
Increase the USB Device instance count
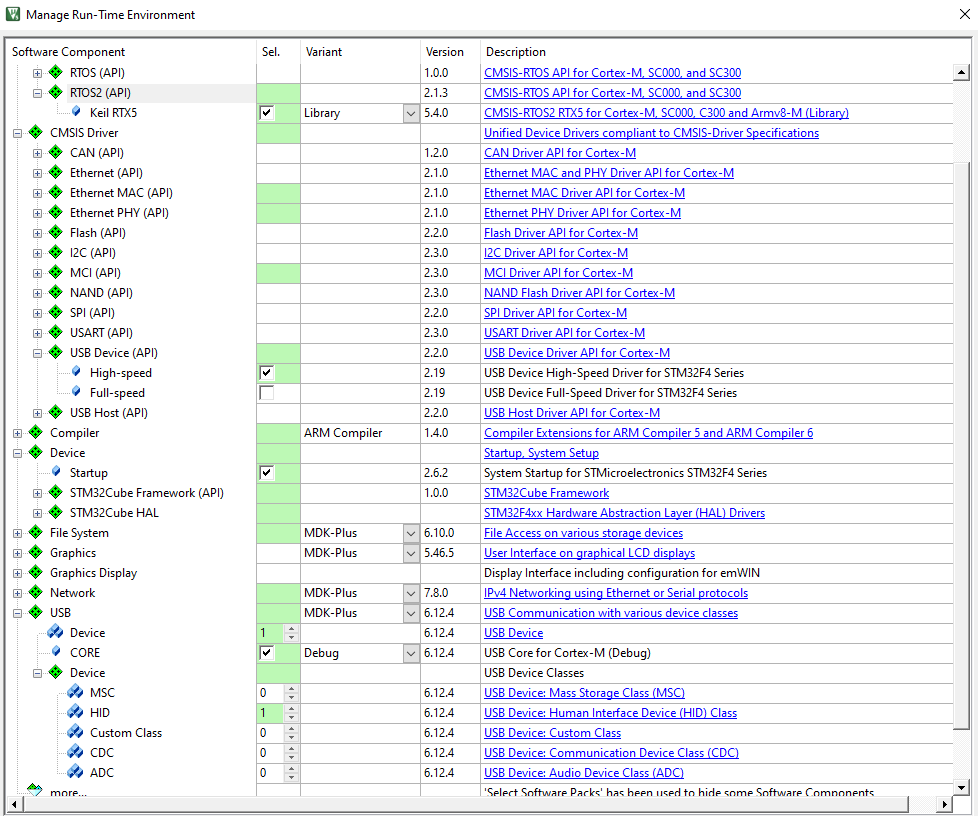[x=291, y=629]
